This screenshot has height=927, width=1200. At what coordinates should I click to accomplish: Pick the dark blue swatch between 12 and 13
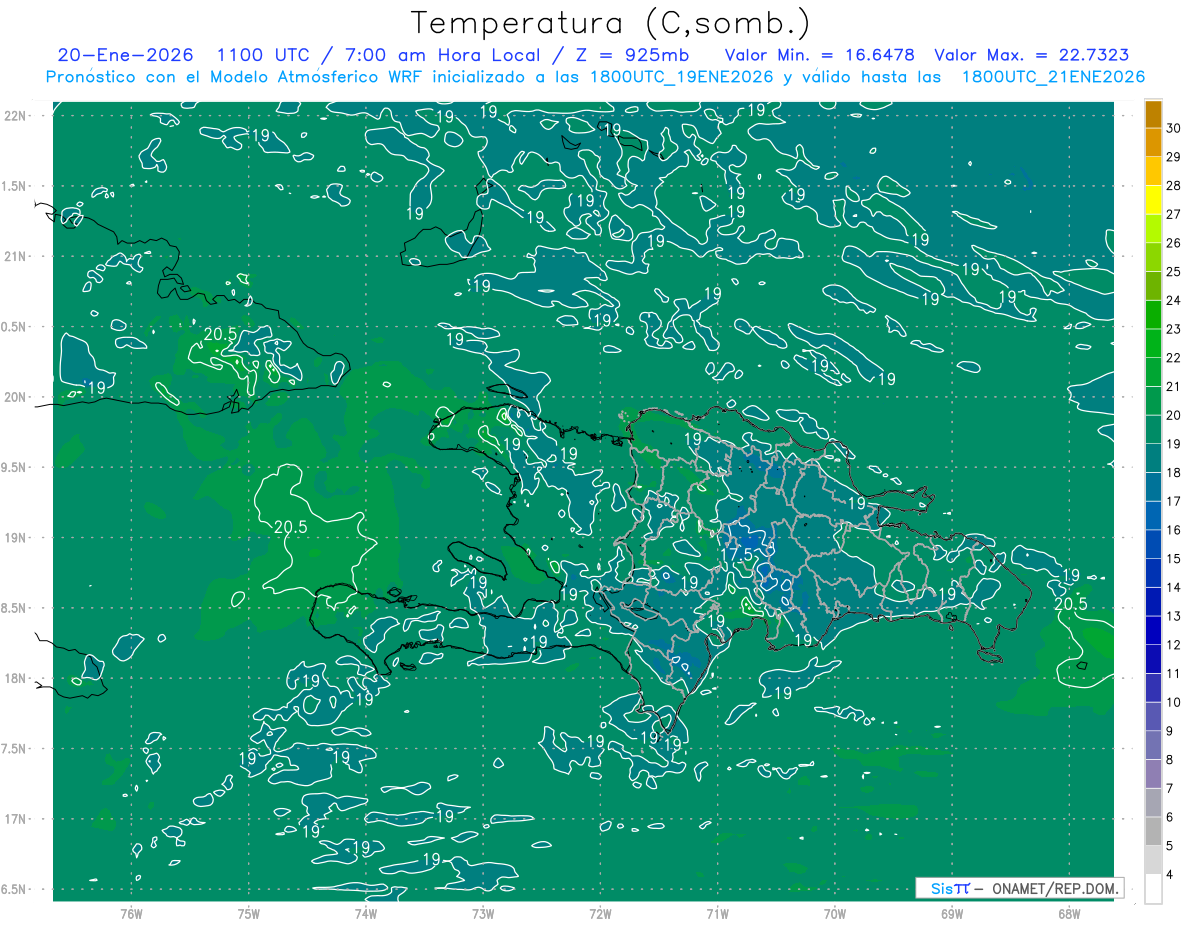click(x=1153, y=630)
